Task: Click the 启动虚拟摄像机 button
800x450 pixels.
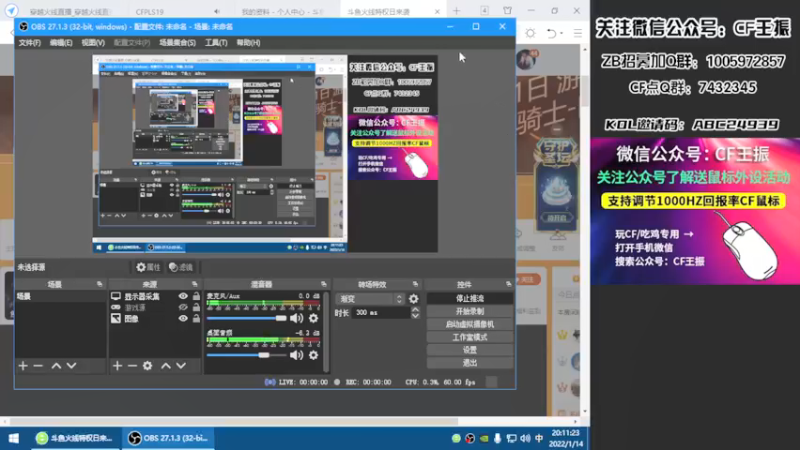Action: (470, 324)
